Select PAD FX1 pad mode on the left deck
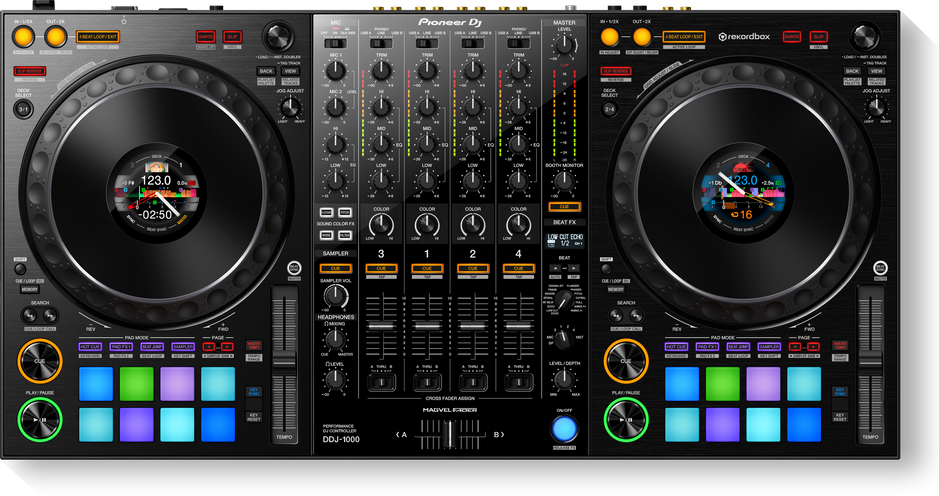 121,347
